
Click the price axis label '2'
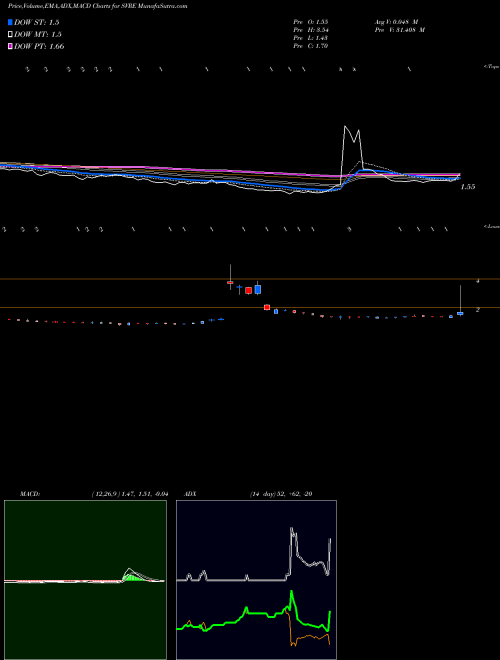point(478,310)
